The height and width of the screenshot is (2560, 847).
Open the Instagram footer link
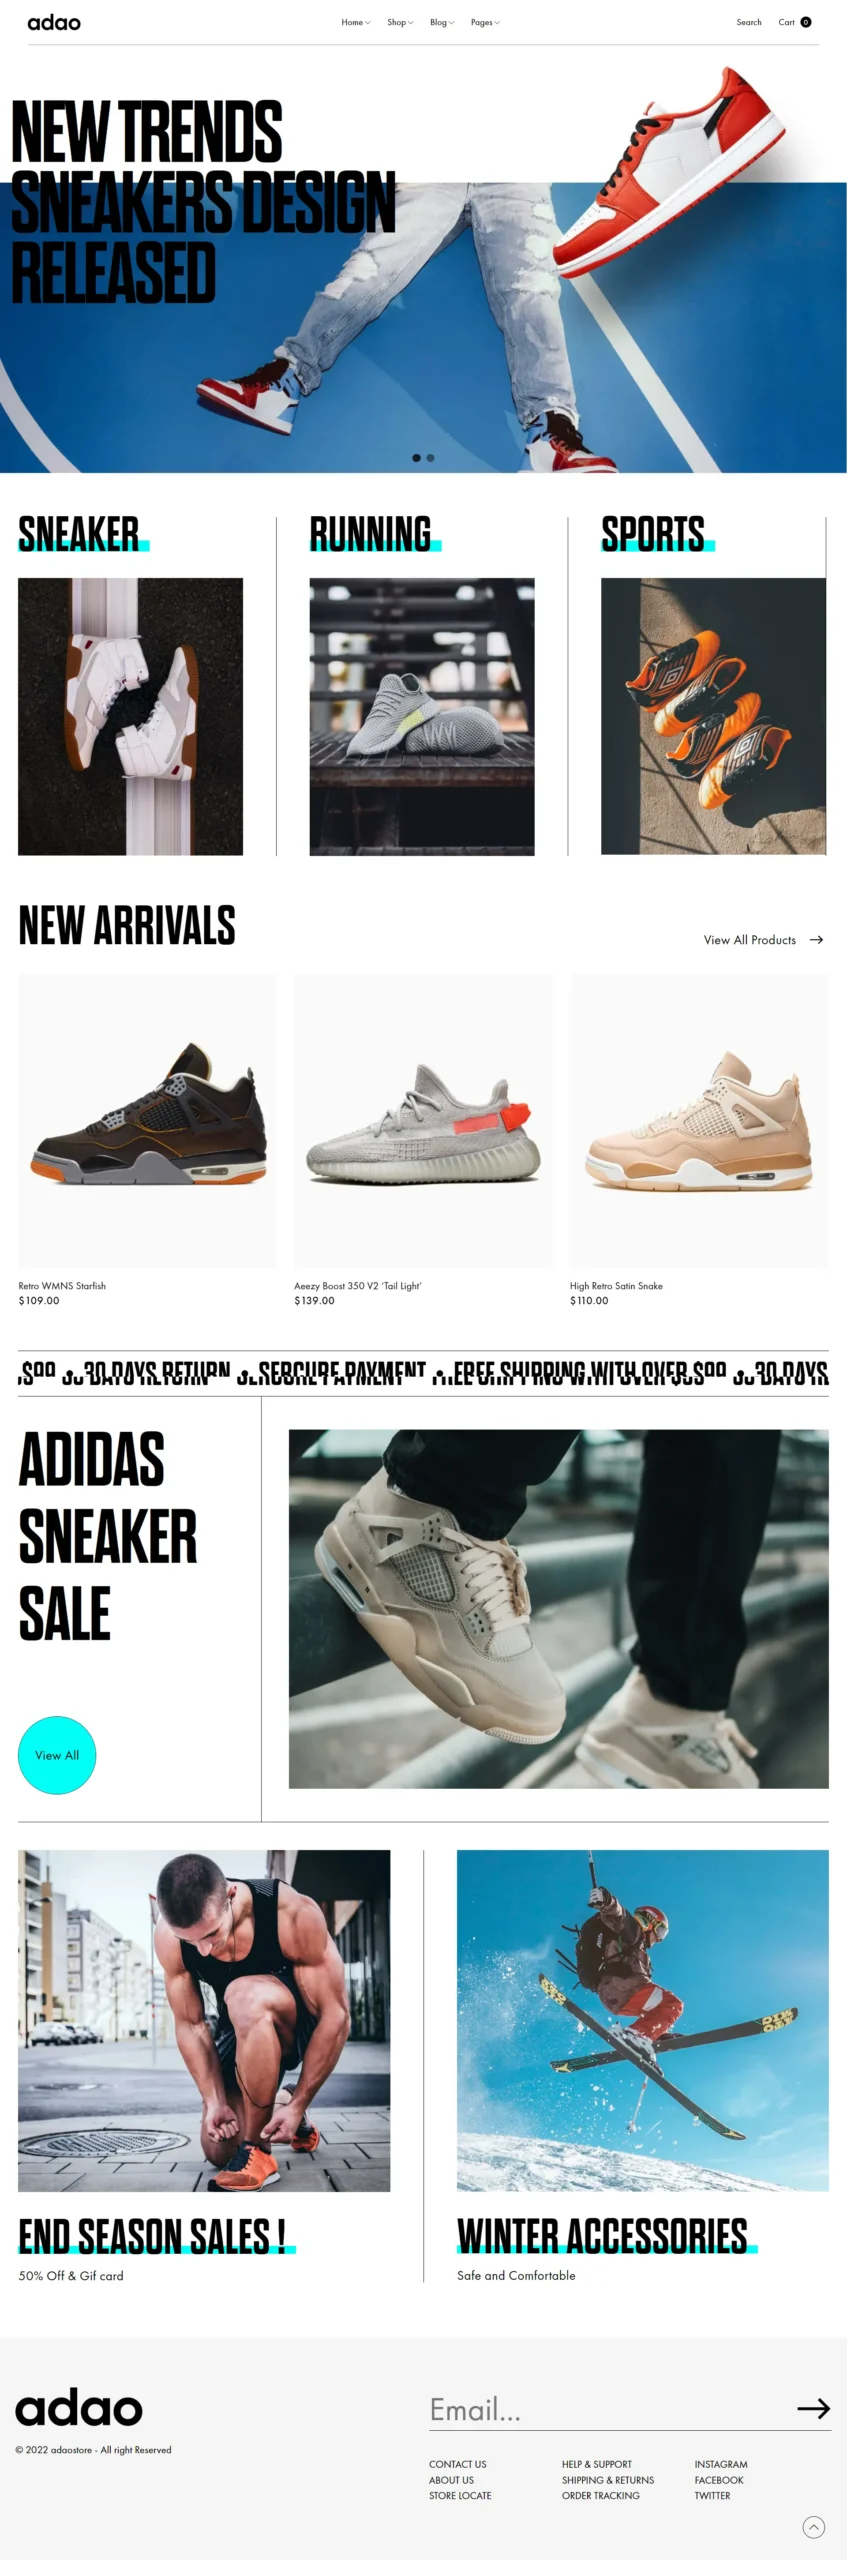click(721, 2464)
